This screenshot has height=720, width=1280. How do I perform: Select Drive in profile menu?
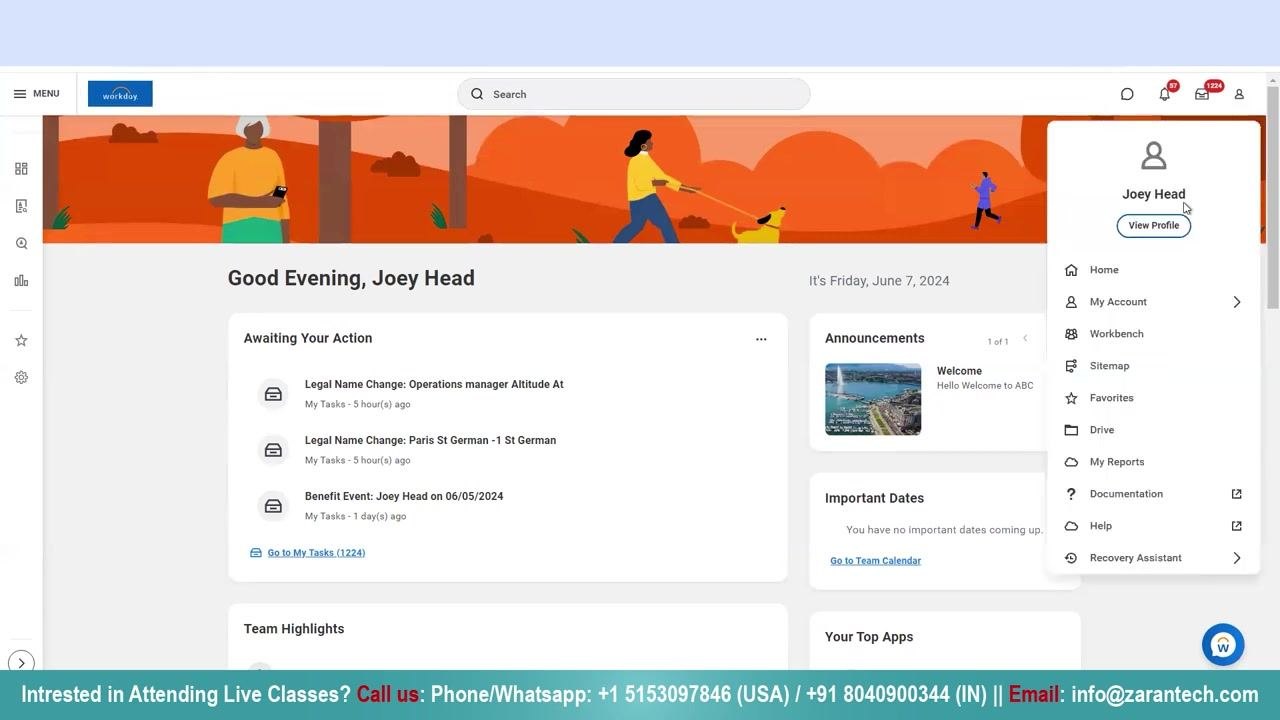(x=1153, y=430)
